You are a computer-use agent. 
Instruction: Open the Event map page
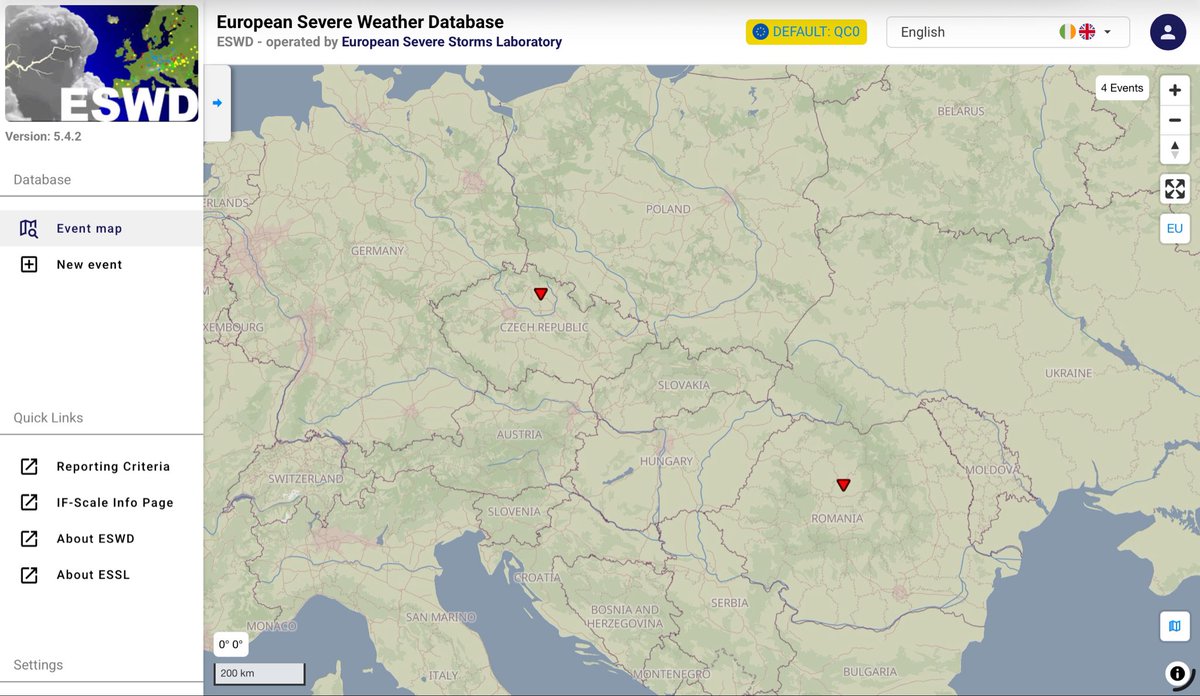coord(101,228)
